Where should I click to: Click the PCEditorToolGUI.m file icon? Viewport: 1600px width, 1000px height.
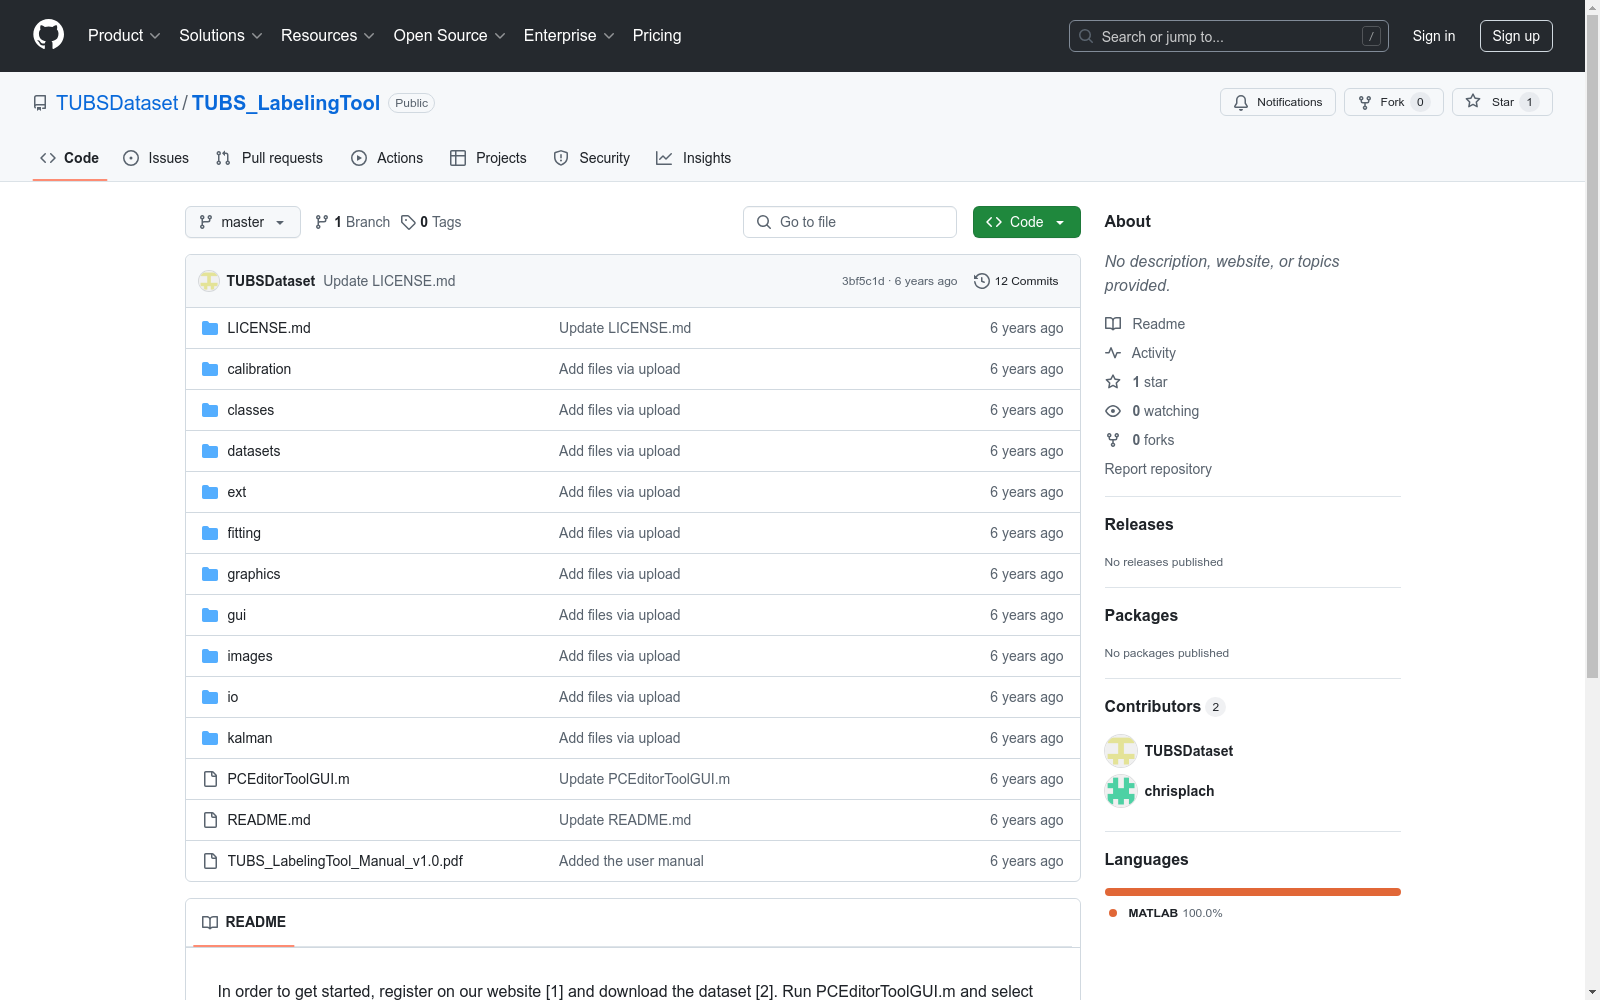point(210,779)
